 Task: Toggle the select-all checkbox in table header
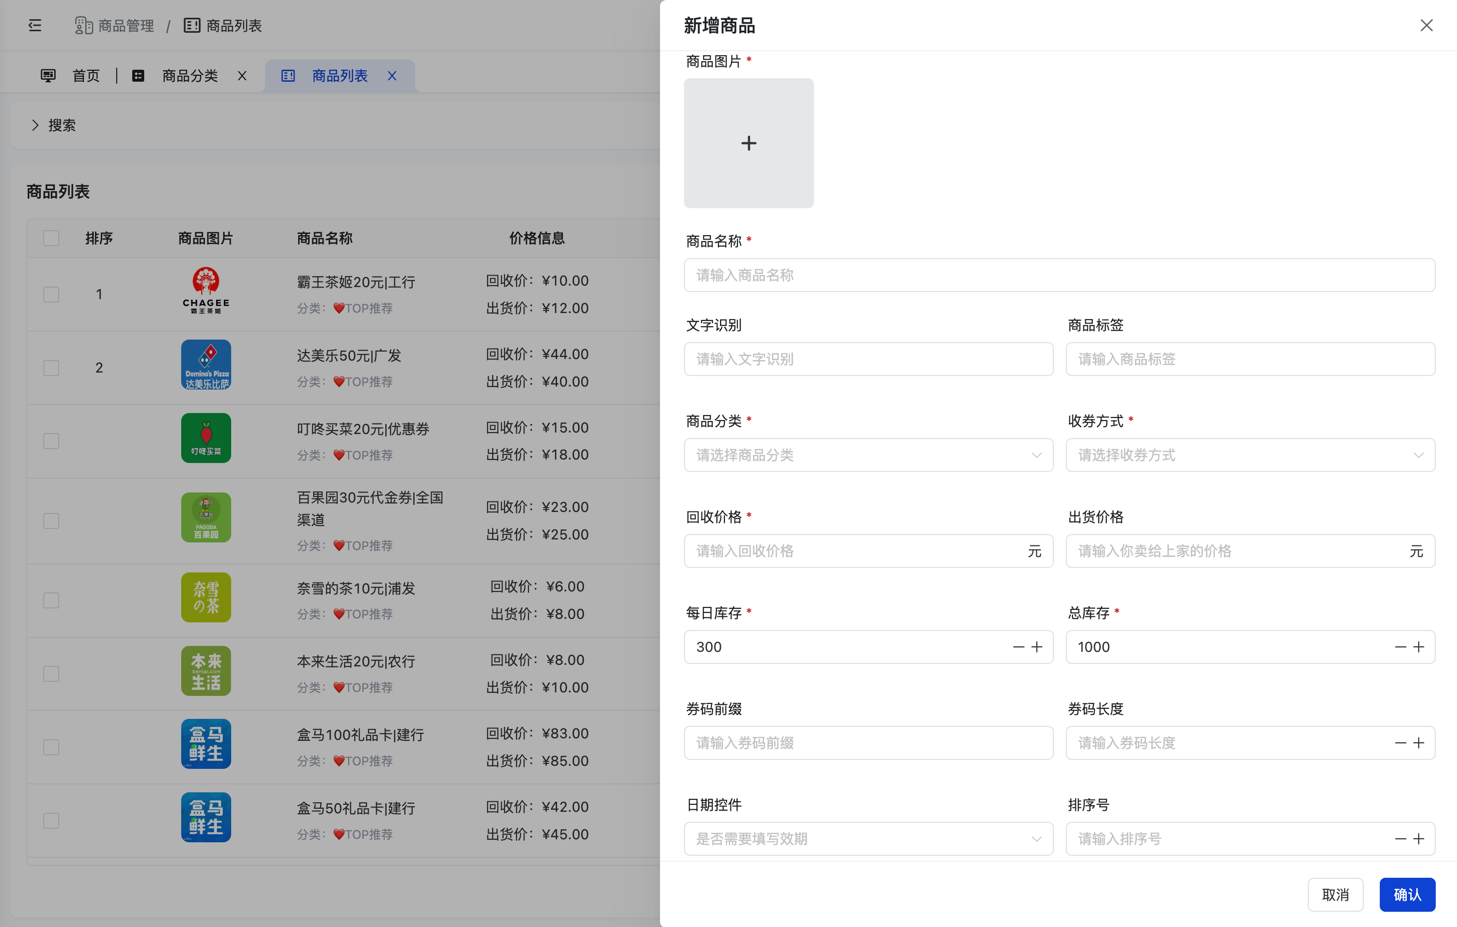coord(51,238)
